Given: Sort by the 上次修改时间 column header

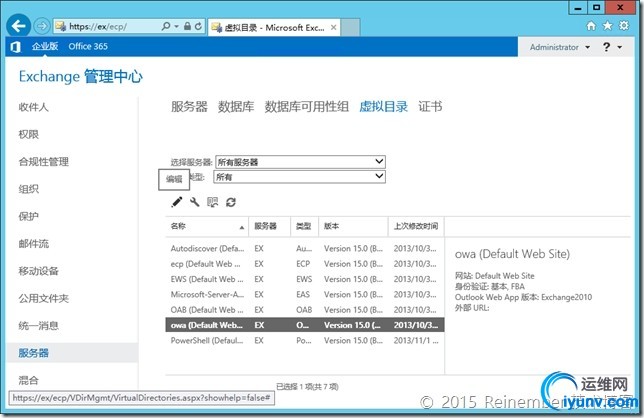Looking at the screenshot, I should click(x=416, y=226).
